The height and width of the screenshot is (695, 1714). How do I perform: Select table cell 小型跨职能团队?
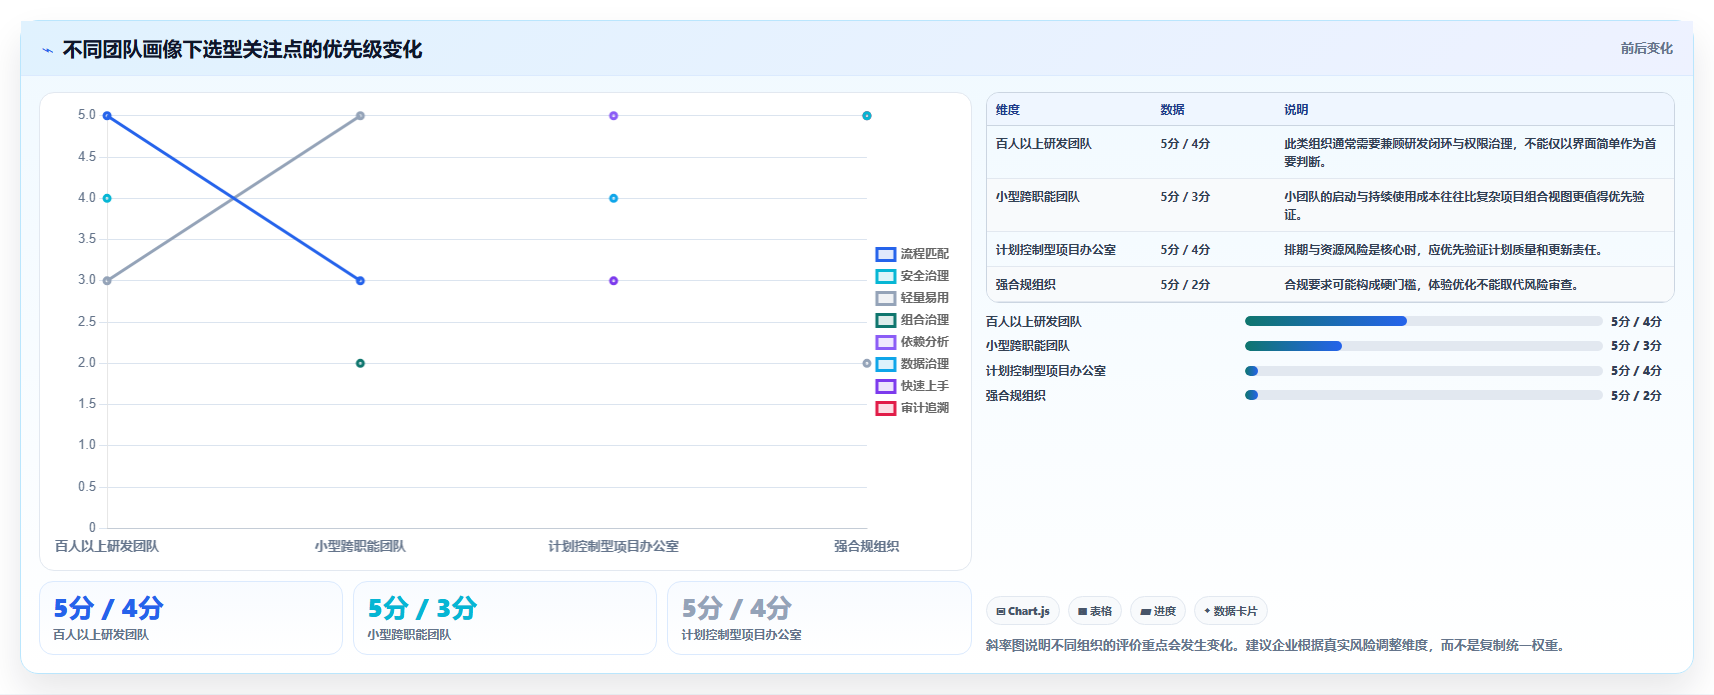(x=1037, y=197)
